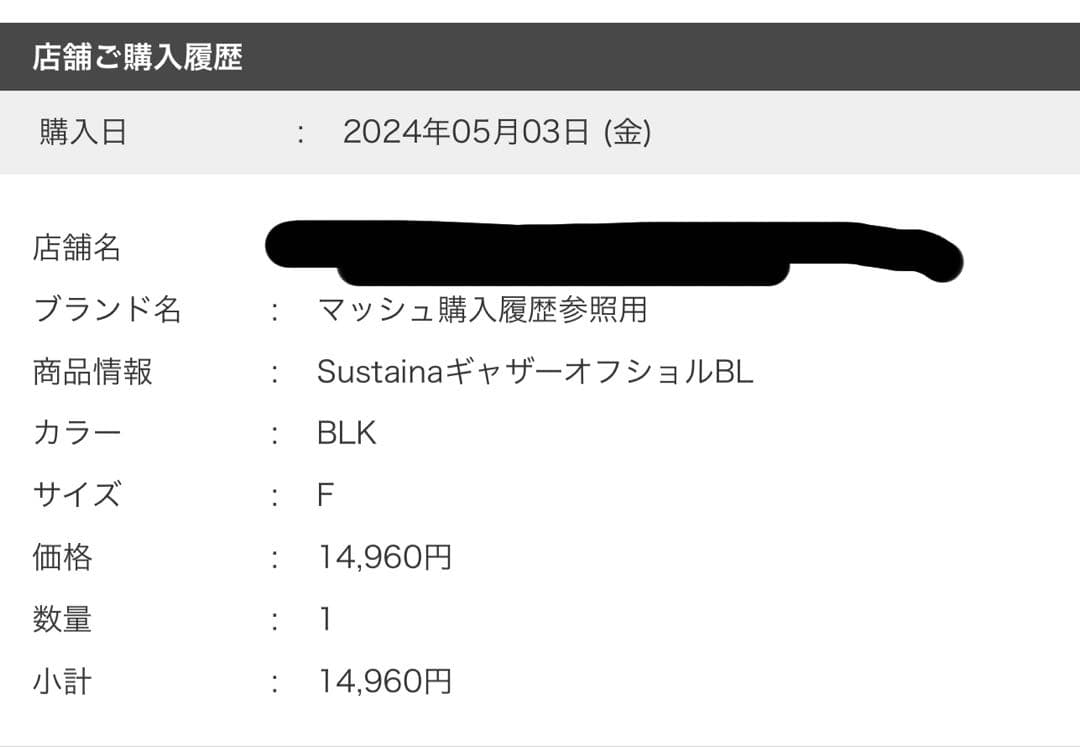The height and width of the screenshot is (747, 1080).
Task: Click the 数量 label
Action: (x=62, y=618)
